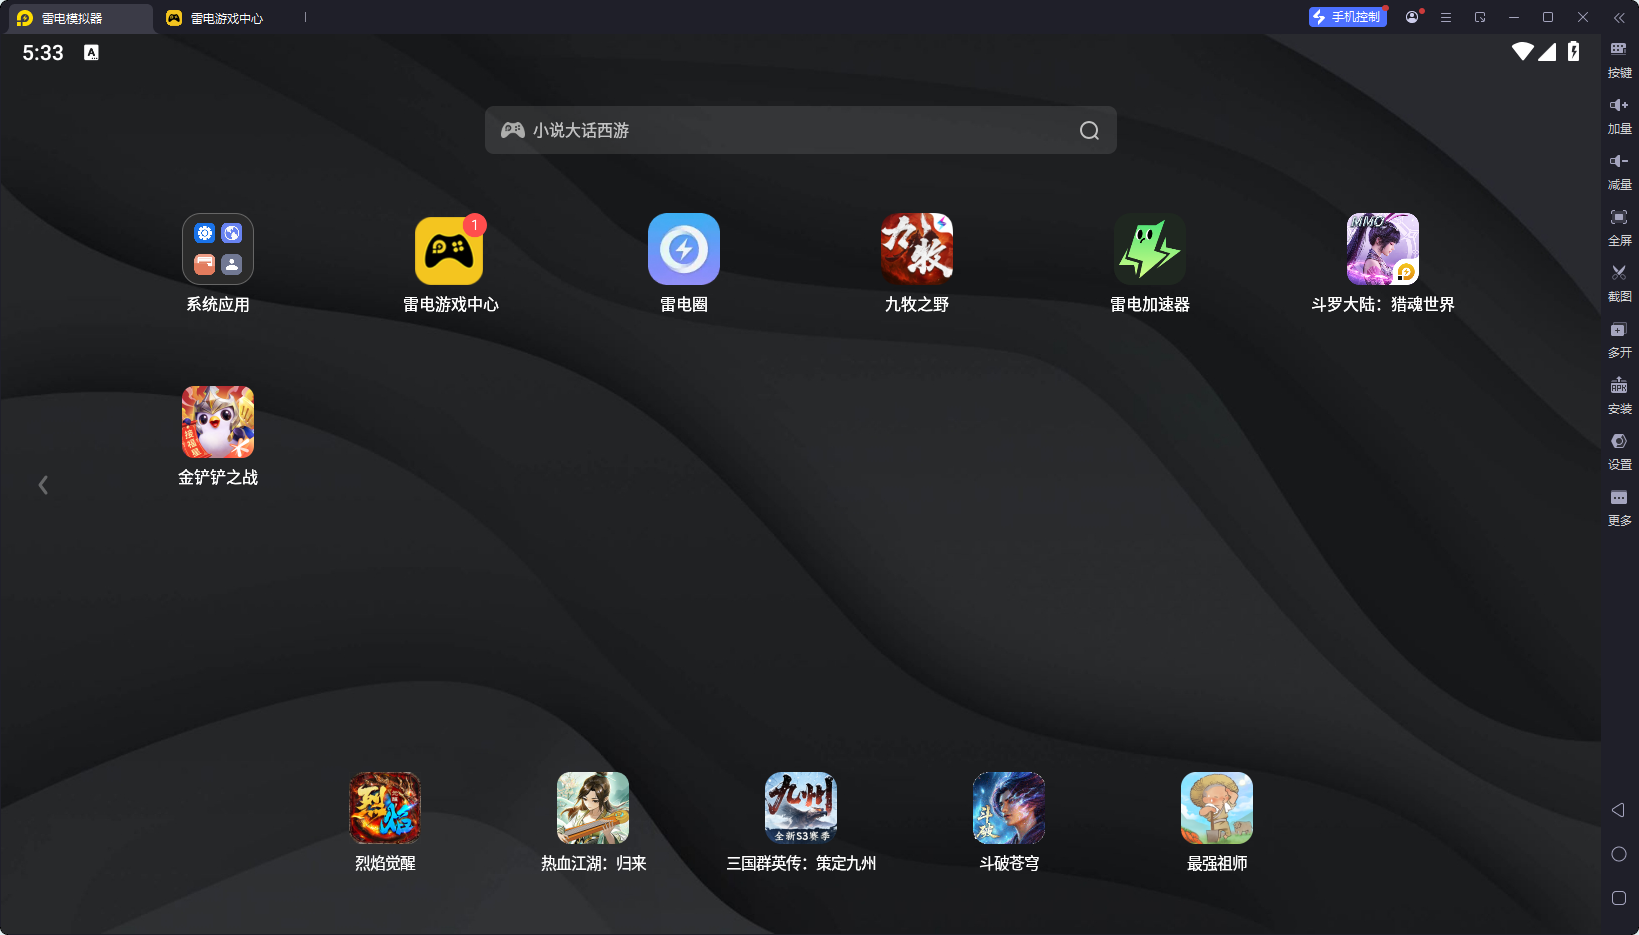Tap the Android back triangle button

[x=1618, y=810]
